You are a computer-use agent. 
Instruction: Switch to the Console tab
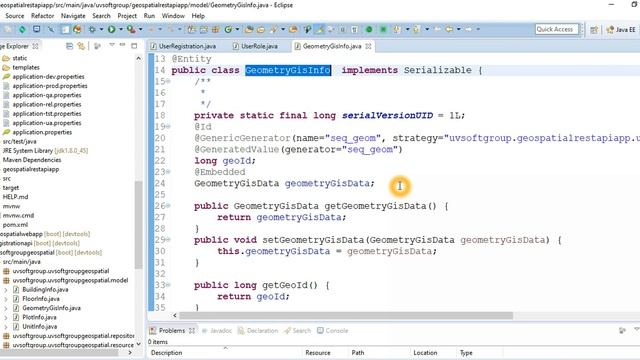[333, 331]
